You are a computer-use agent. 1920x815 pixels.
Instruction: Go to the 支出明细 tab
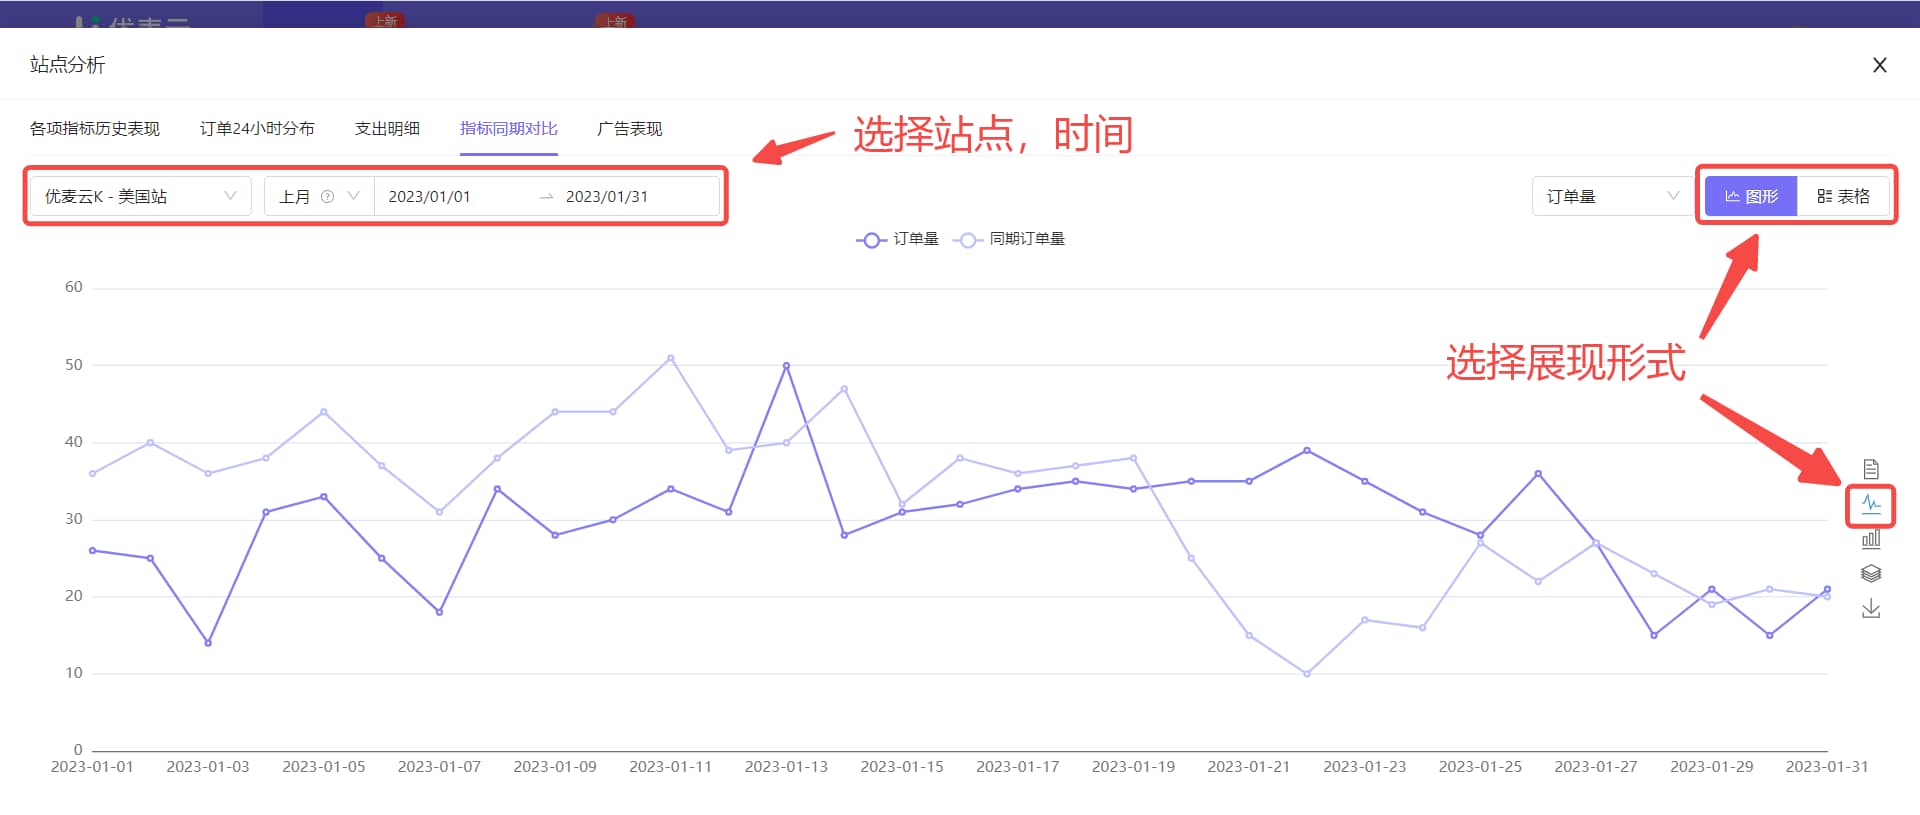tap(387, 128)
